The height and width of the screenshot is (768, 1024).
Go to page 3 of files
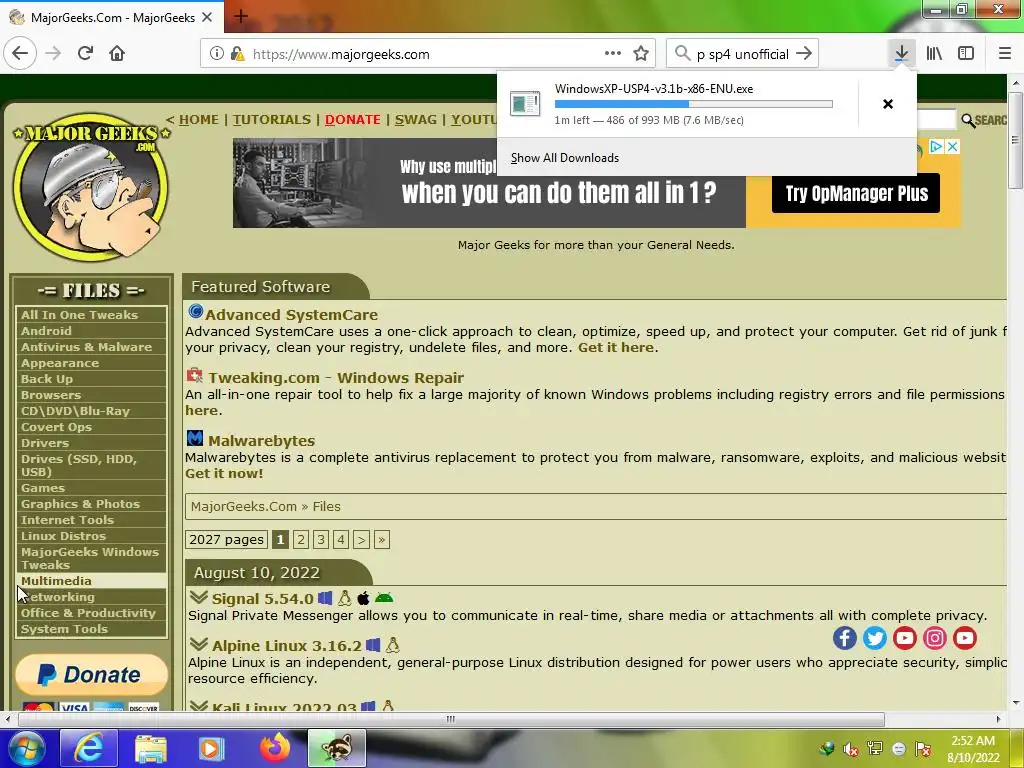[x=321, y=539]
